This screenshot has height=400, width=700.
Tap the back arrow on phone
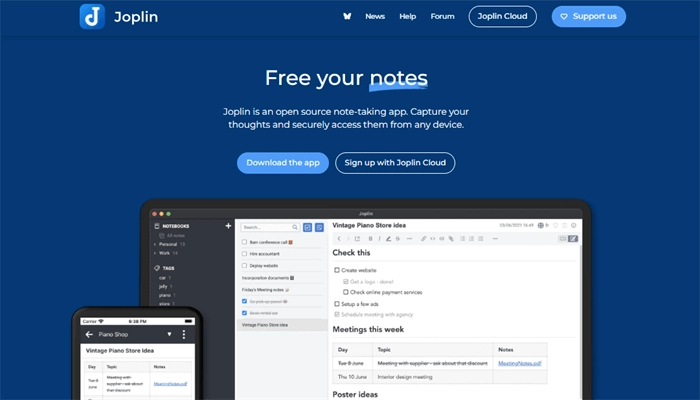coord(89,334)
